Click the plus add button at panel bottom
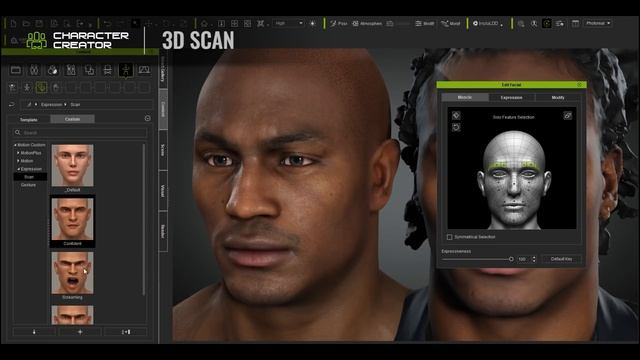 click(x=80, y=332)
